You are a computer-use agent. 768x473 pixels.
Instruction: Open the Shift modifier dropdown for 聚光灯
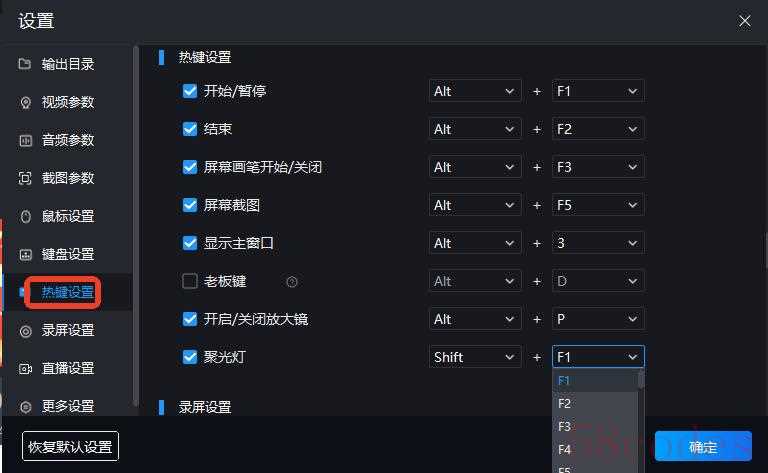pyautogui.click(x=475, y=357)
